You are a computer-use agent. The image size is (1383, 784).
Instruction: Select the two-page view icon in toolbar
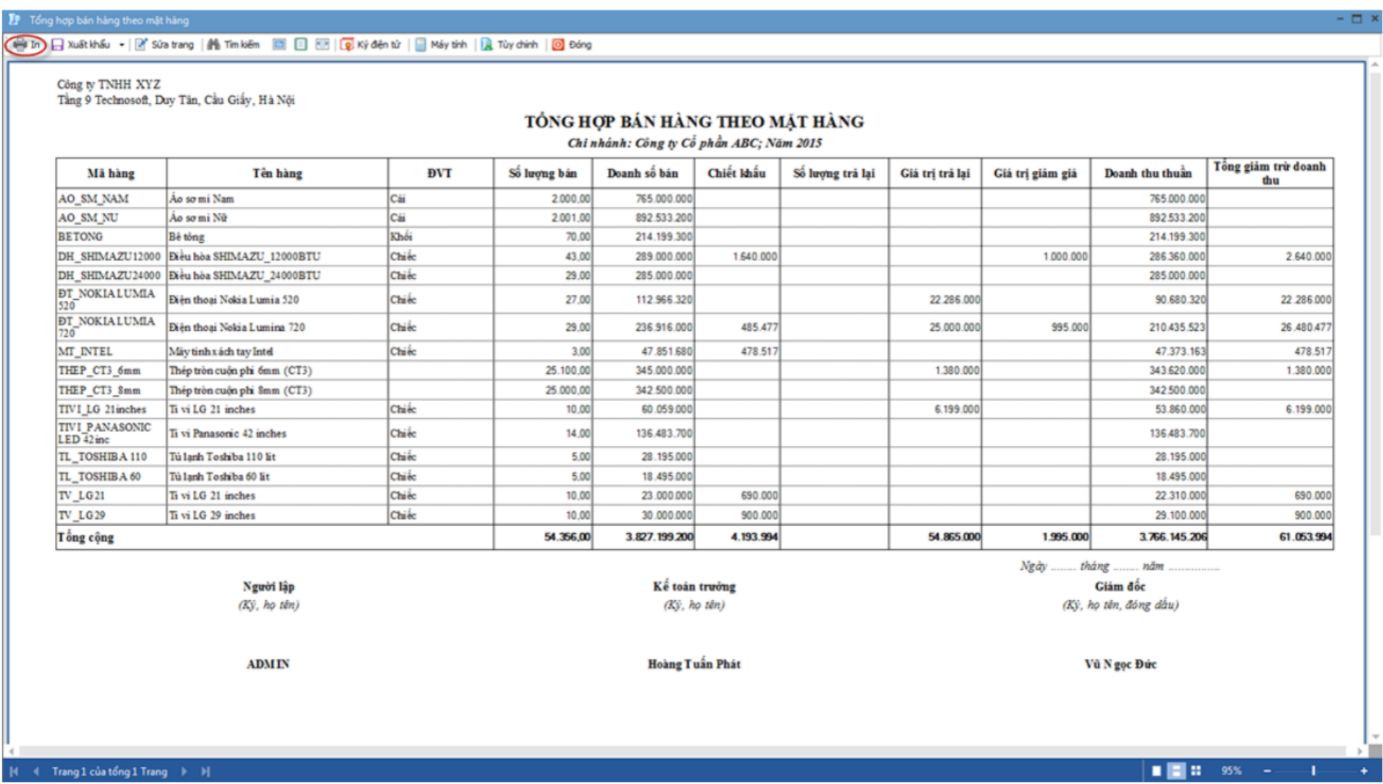[321, 45]
